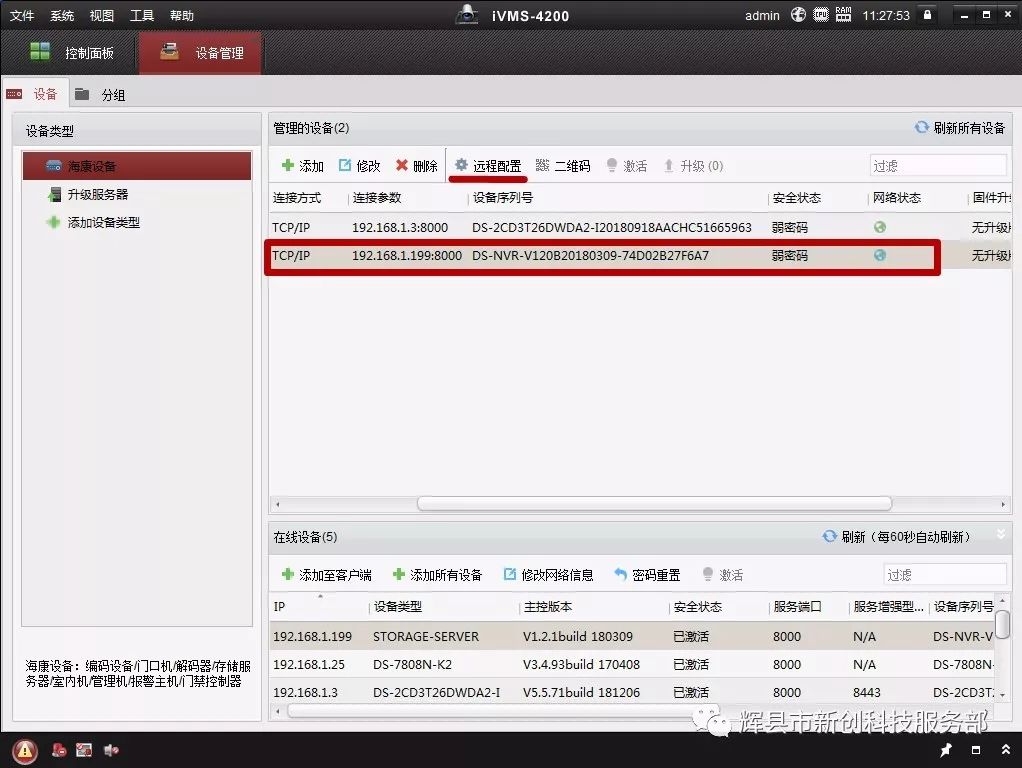The width and height of the screenshot is (1022, 768).
Task: Click the alarm device icon in bottom bar
Action: (x=59, y=750)
